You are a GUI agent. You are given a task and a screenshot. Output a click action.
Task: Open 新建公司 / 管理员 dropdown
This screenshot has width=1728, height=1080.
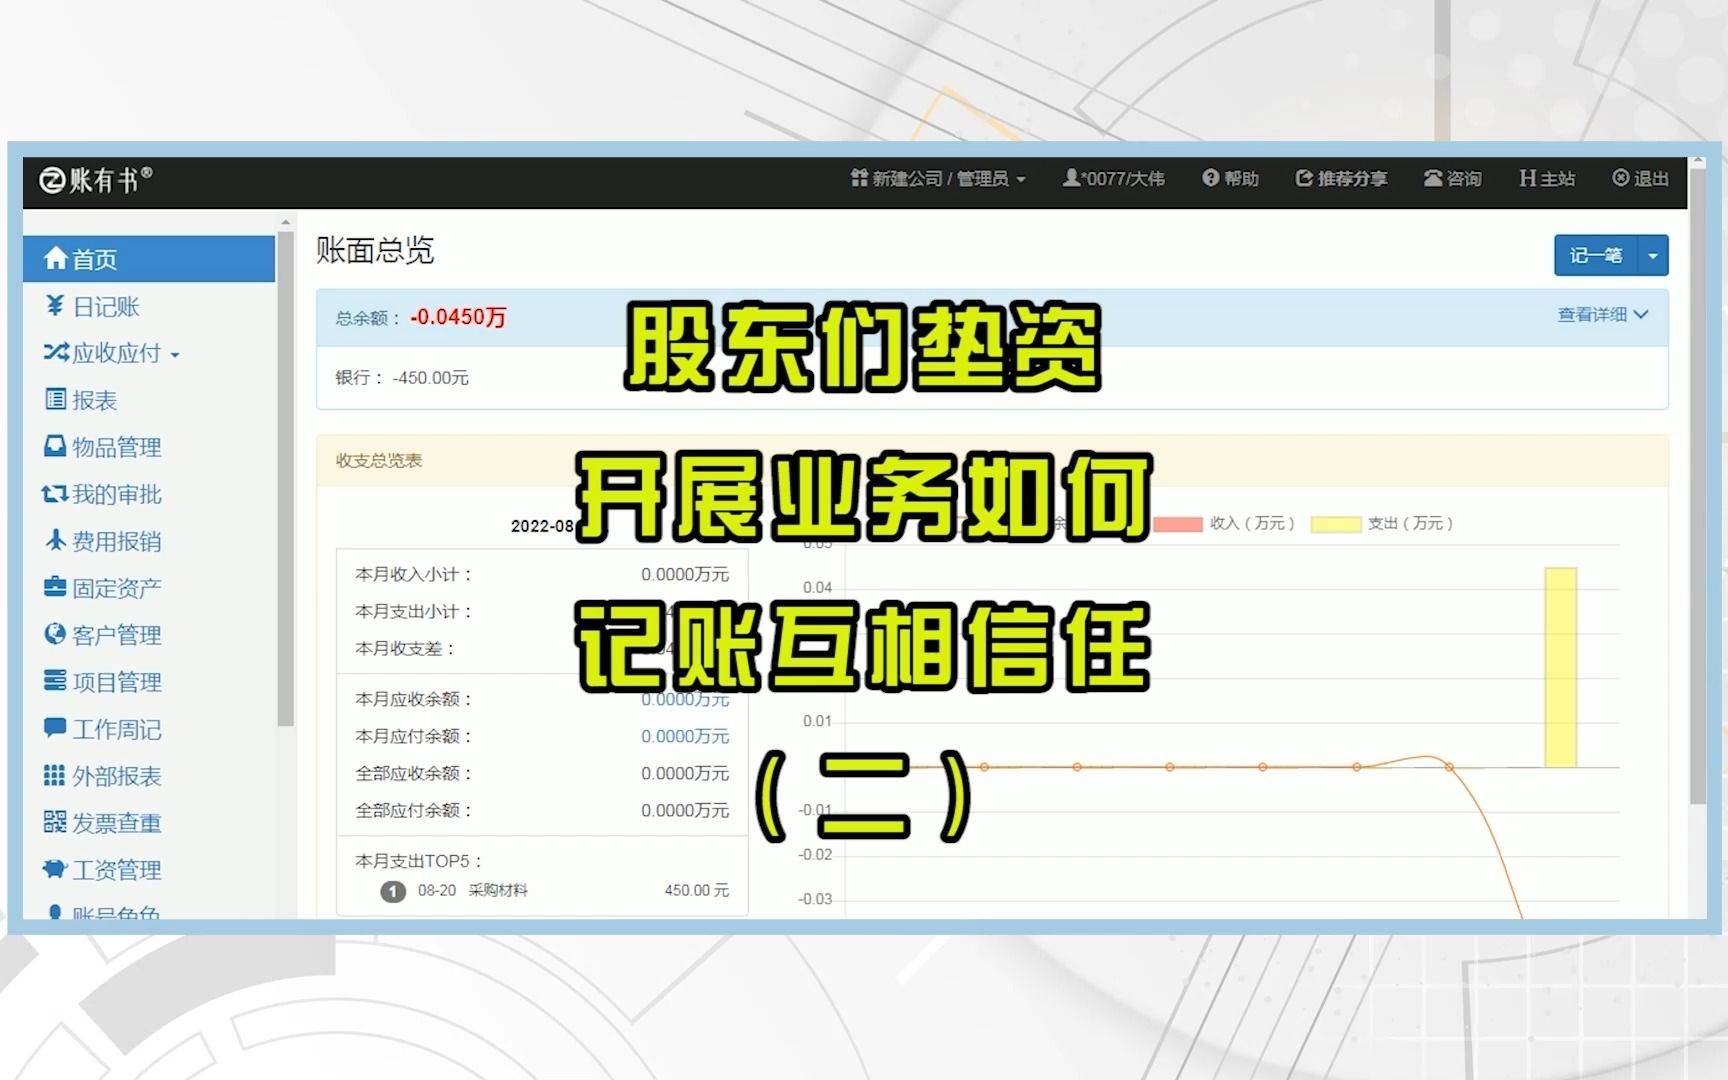[x=938, y=179]
